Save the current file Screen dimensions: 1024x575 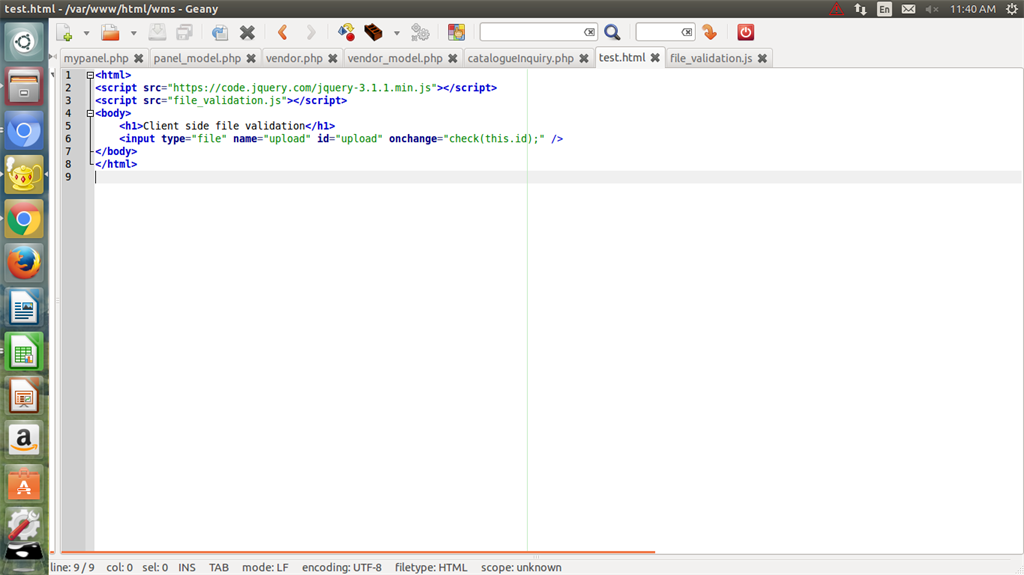click(157, 32)
